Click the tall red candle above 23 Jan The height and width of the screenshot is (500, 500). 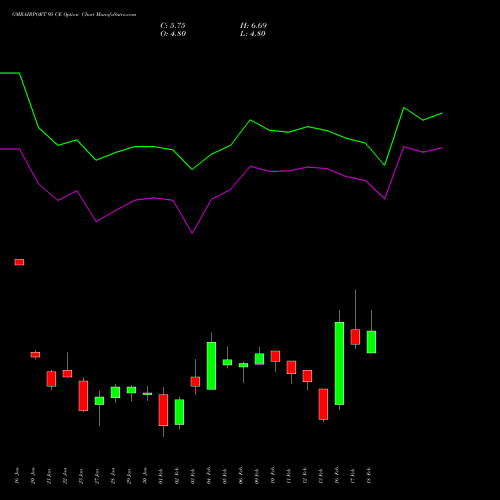[83, 396]
